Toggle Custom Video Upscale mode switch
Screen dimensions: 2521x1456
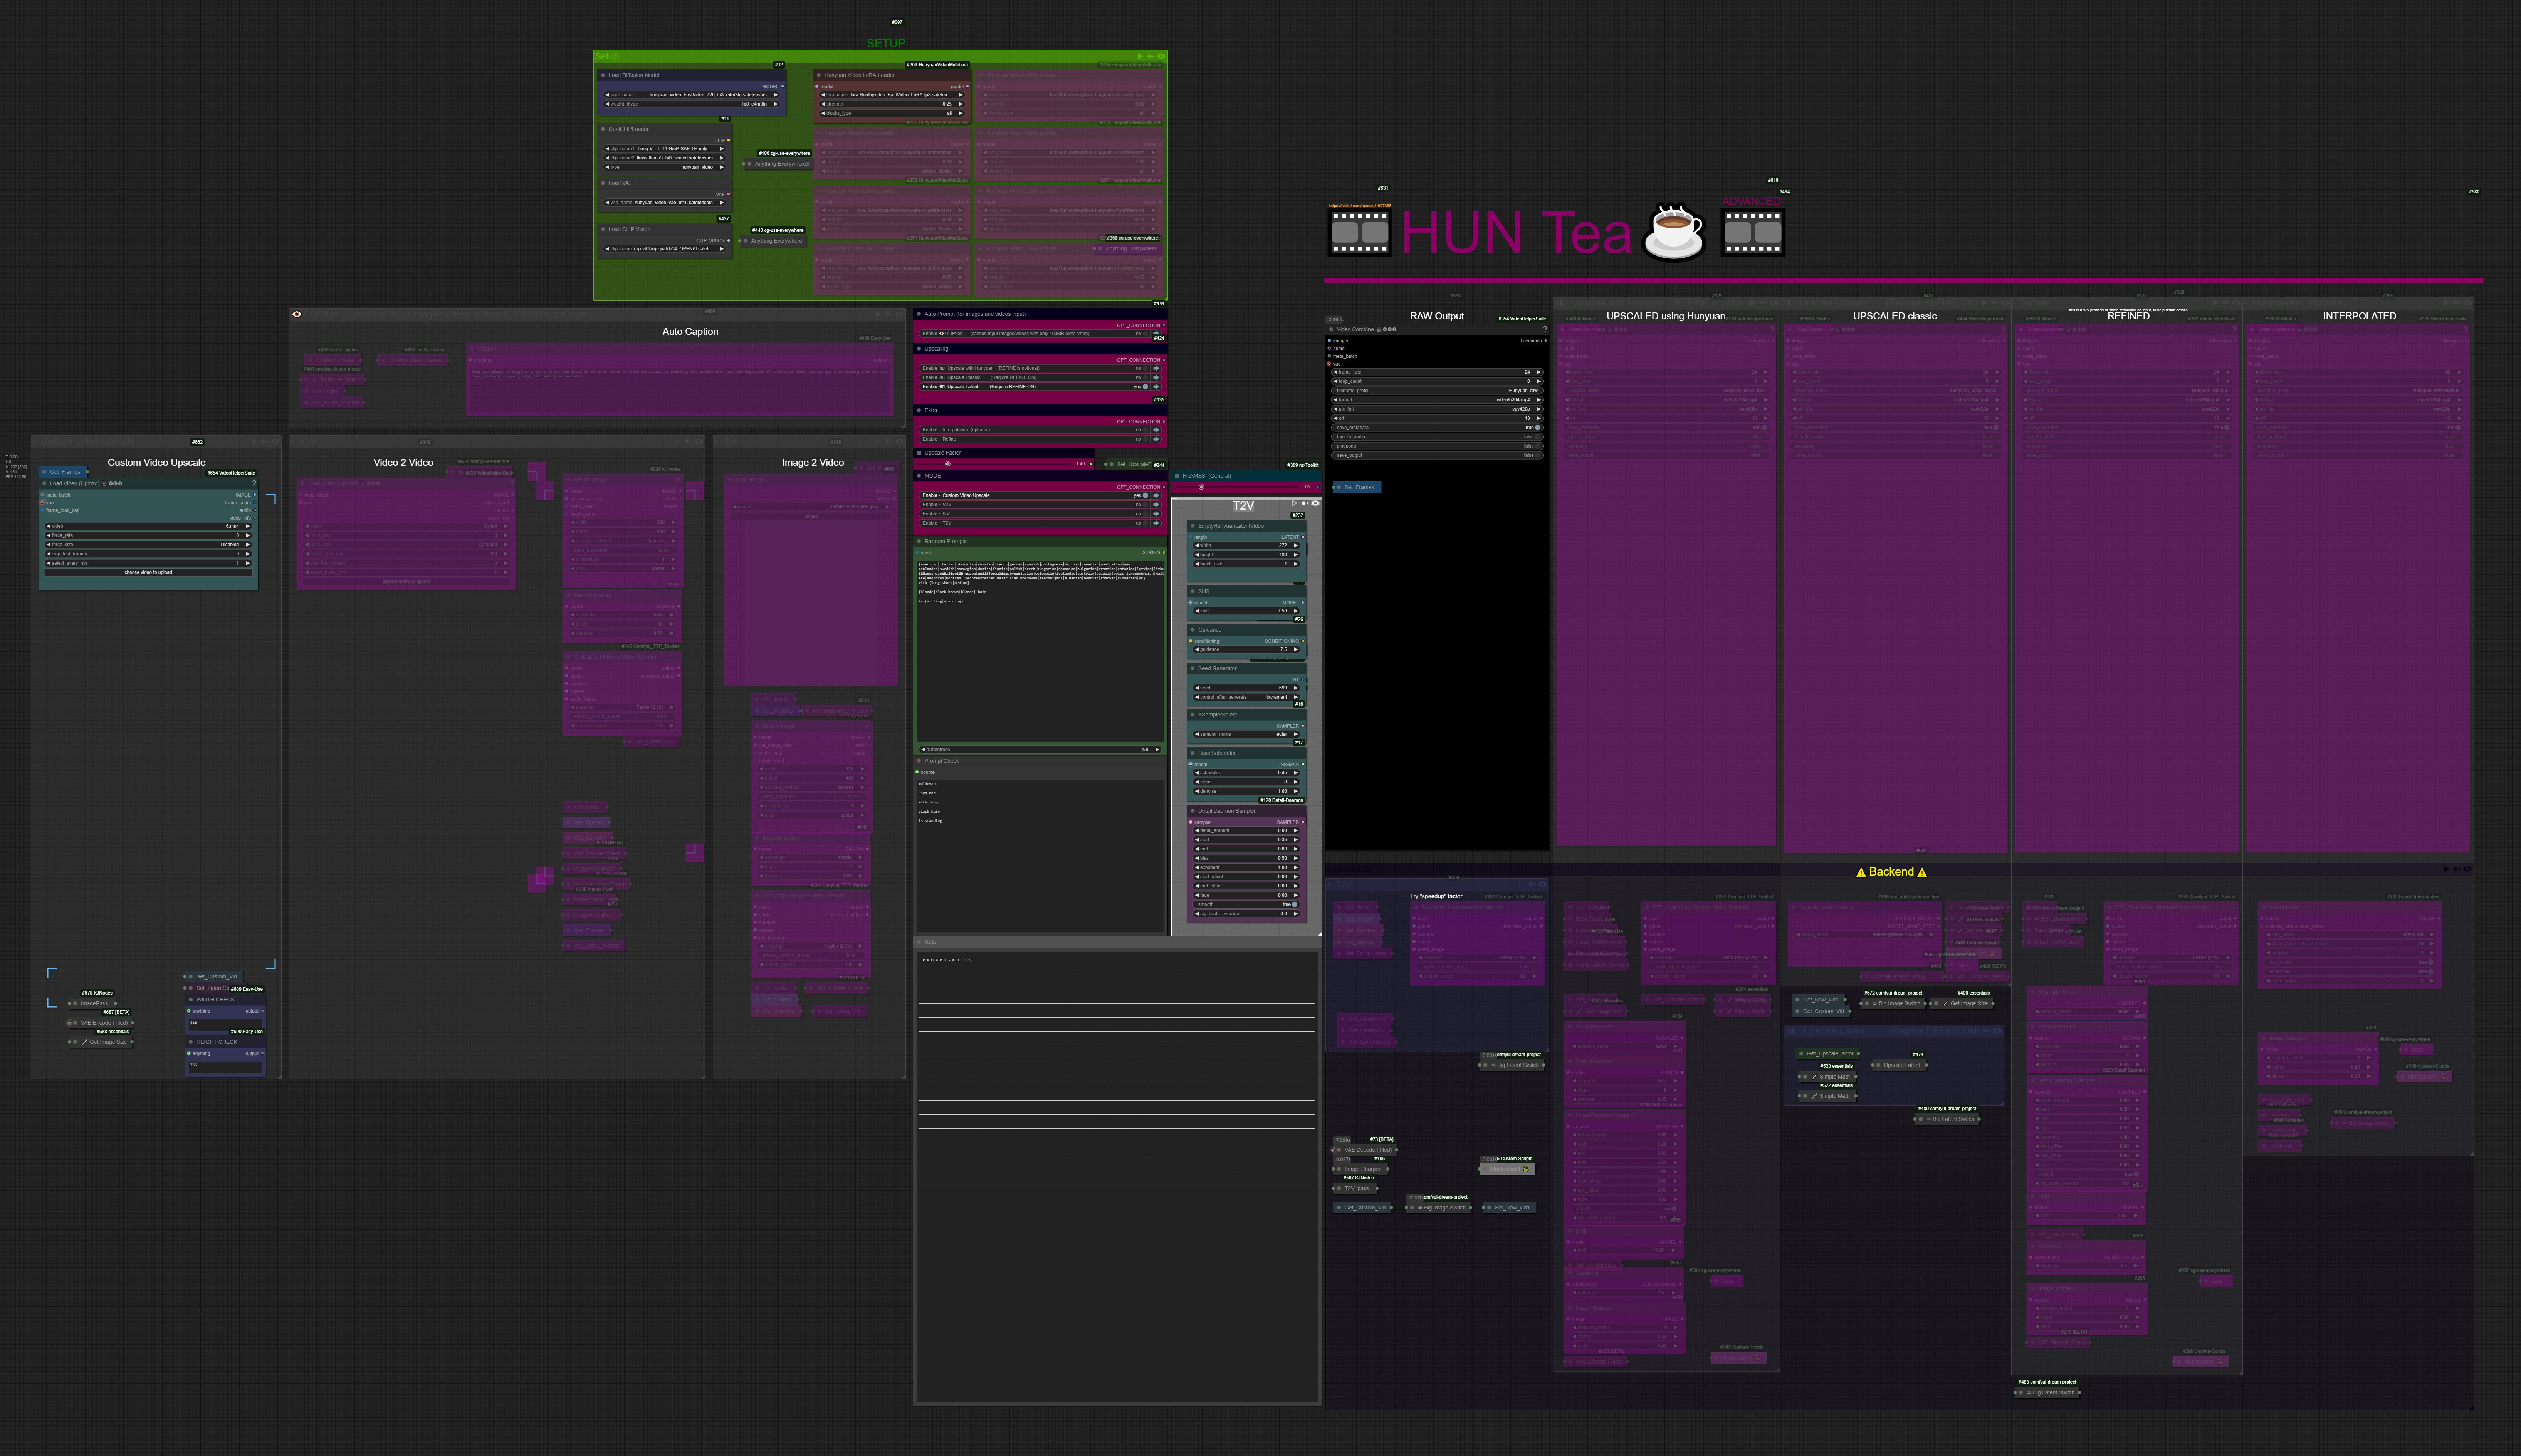(1145, 495)
